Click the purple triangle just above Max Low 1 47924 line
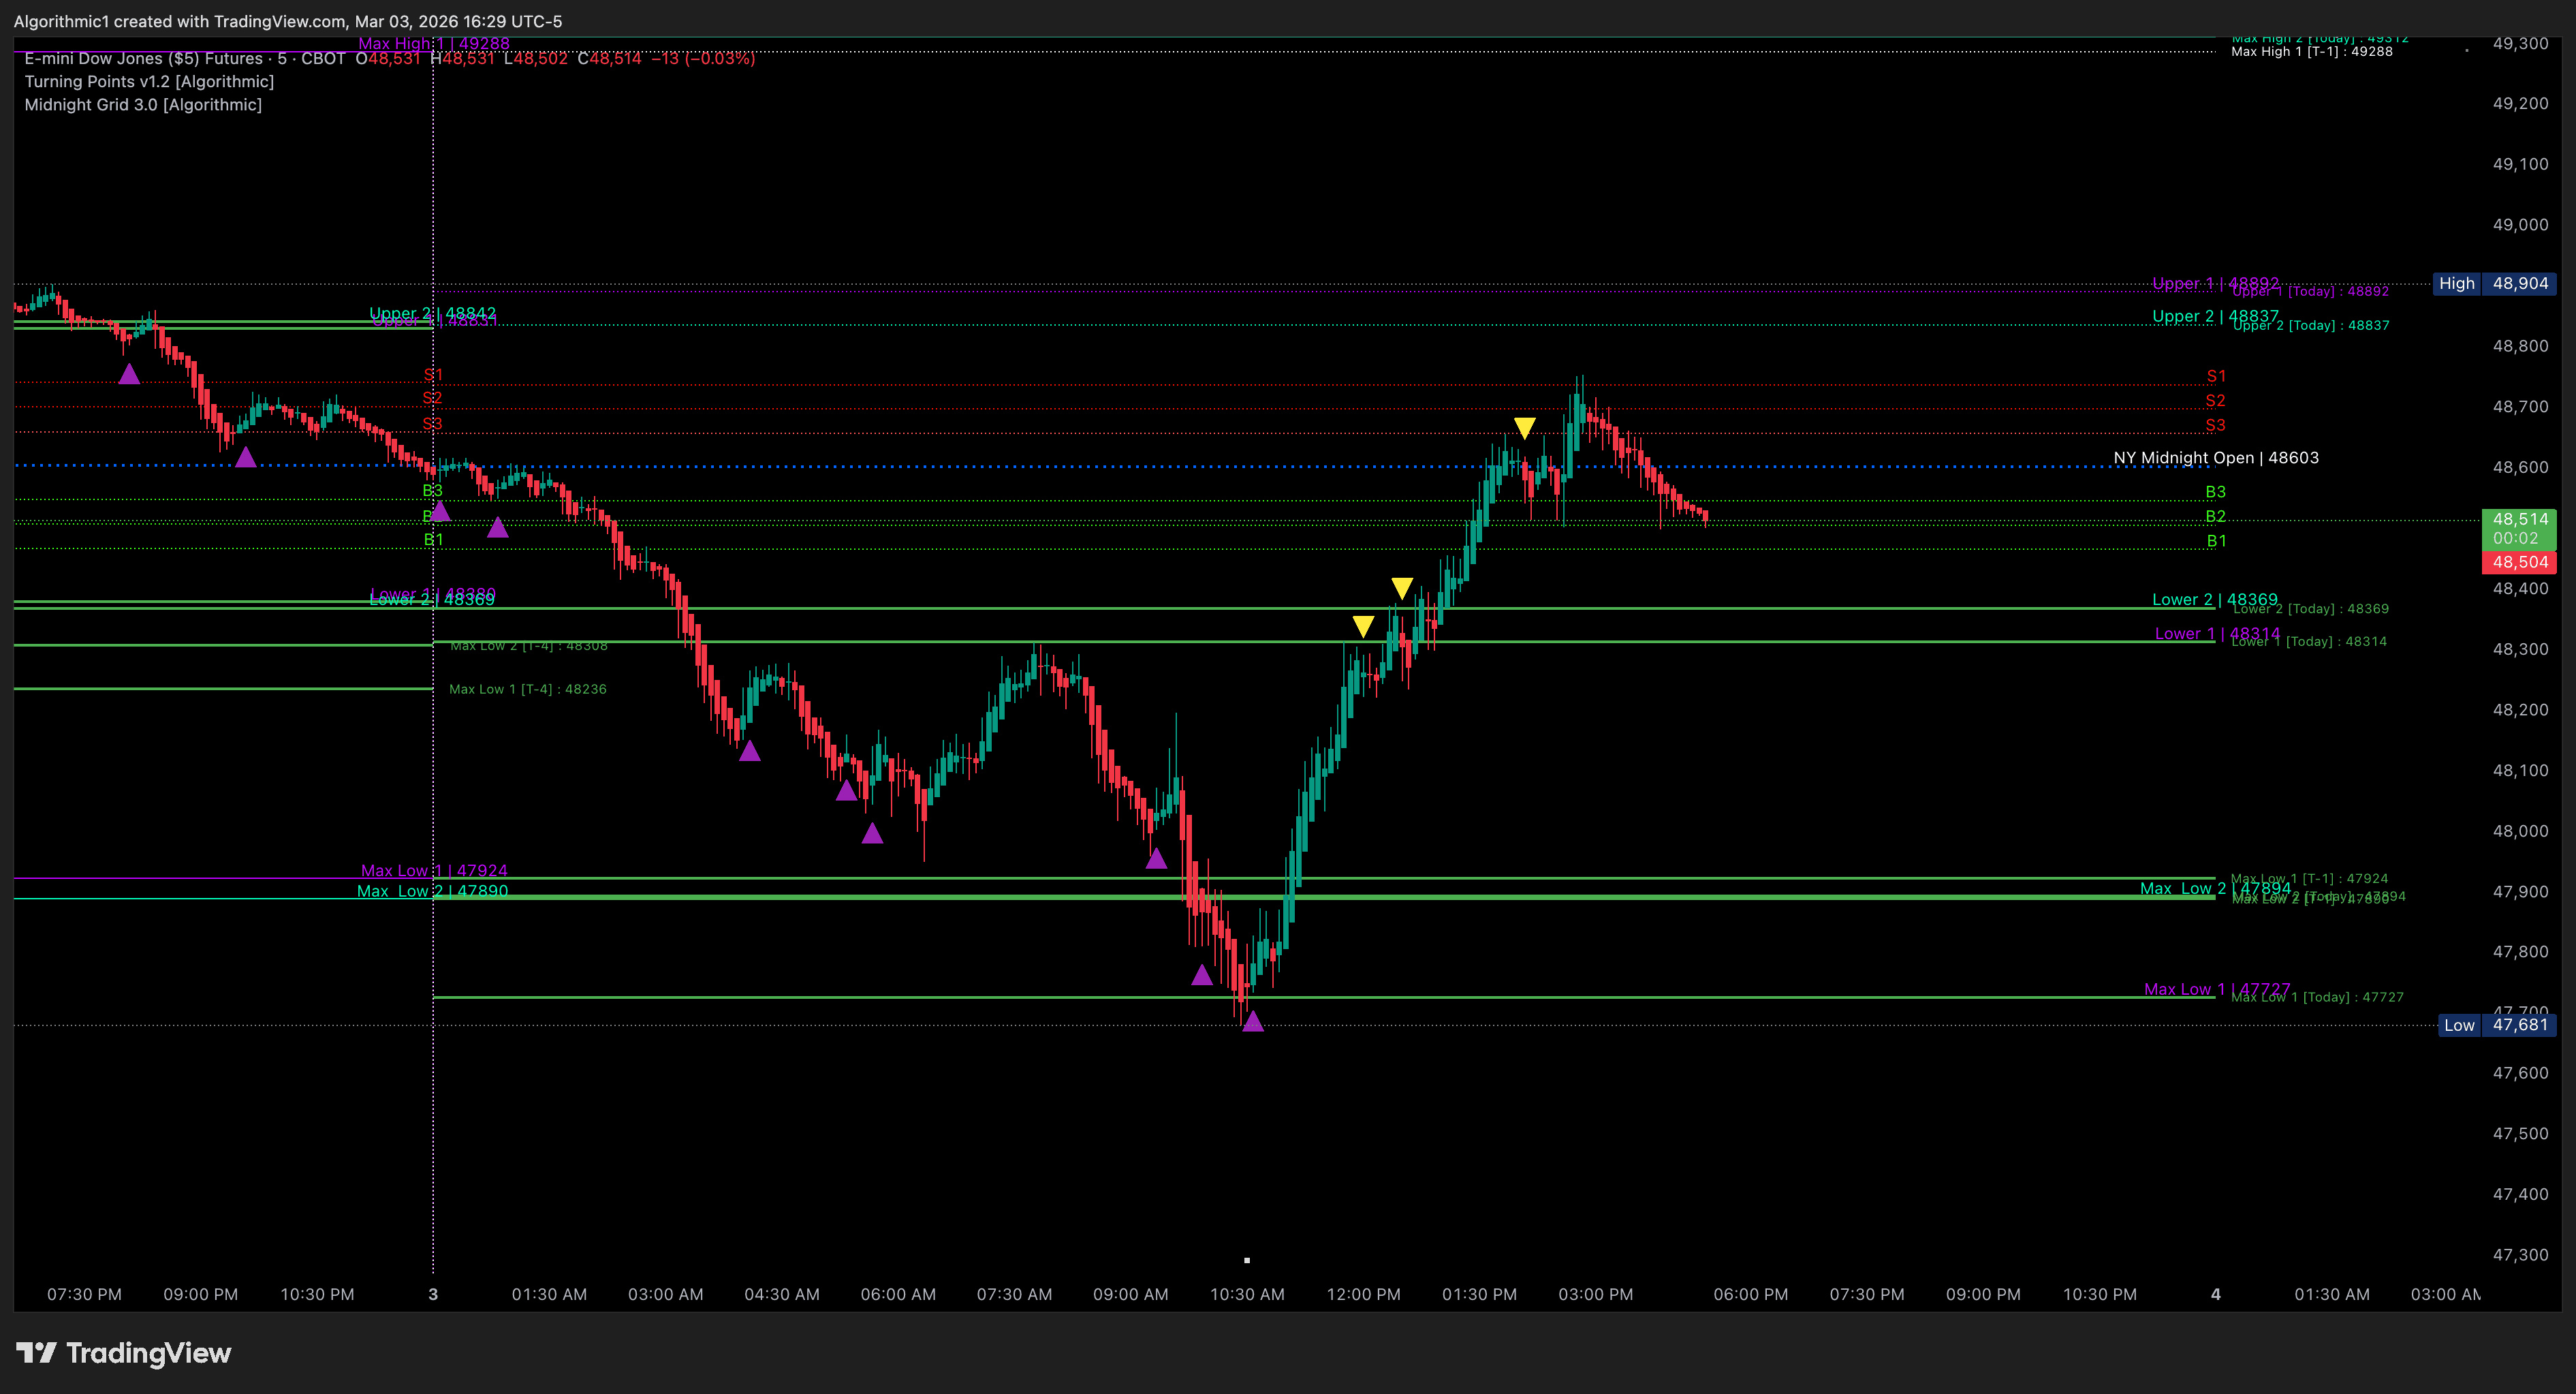The height and width of the screenshot is (1394, 2576). pos(1156,858)
